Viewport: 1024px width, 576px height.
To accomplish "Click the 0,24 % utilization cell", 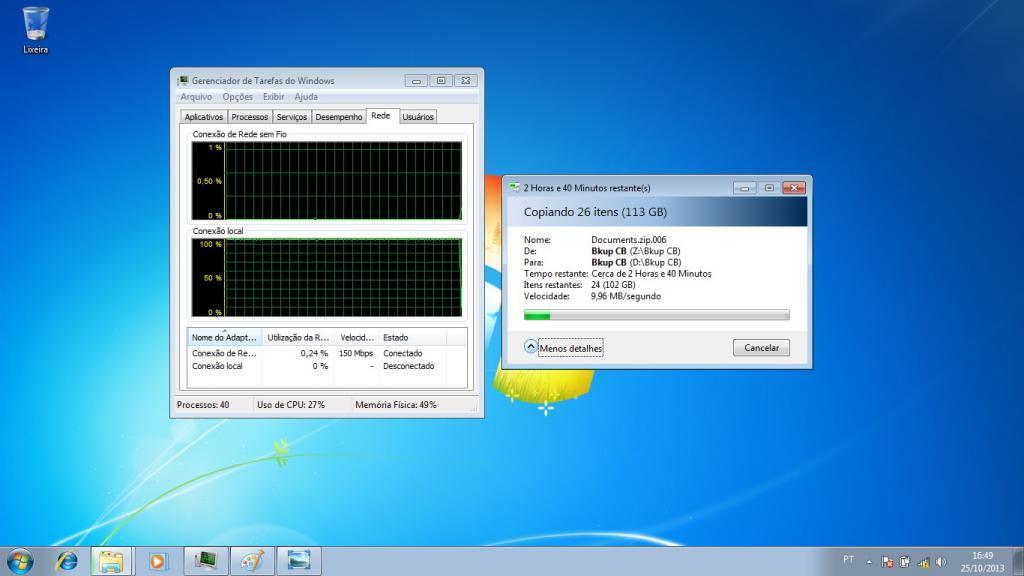I will coord(314,353).
